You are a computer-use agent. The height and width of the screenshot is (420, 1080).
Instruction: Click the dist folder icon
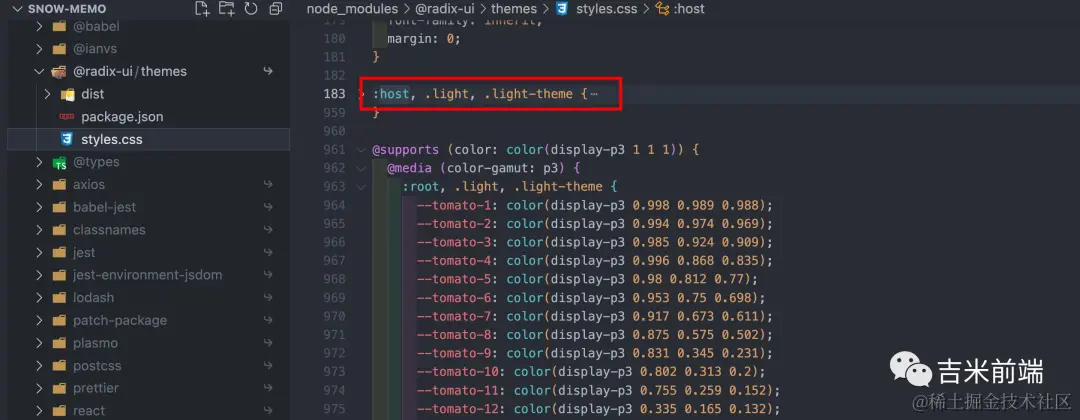[68, 94]
